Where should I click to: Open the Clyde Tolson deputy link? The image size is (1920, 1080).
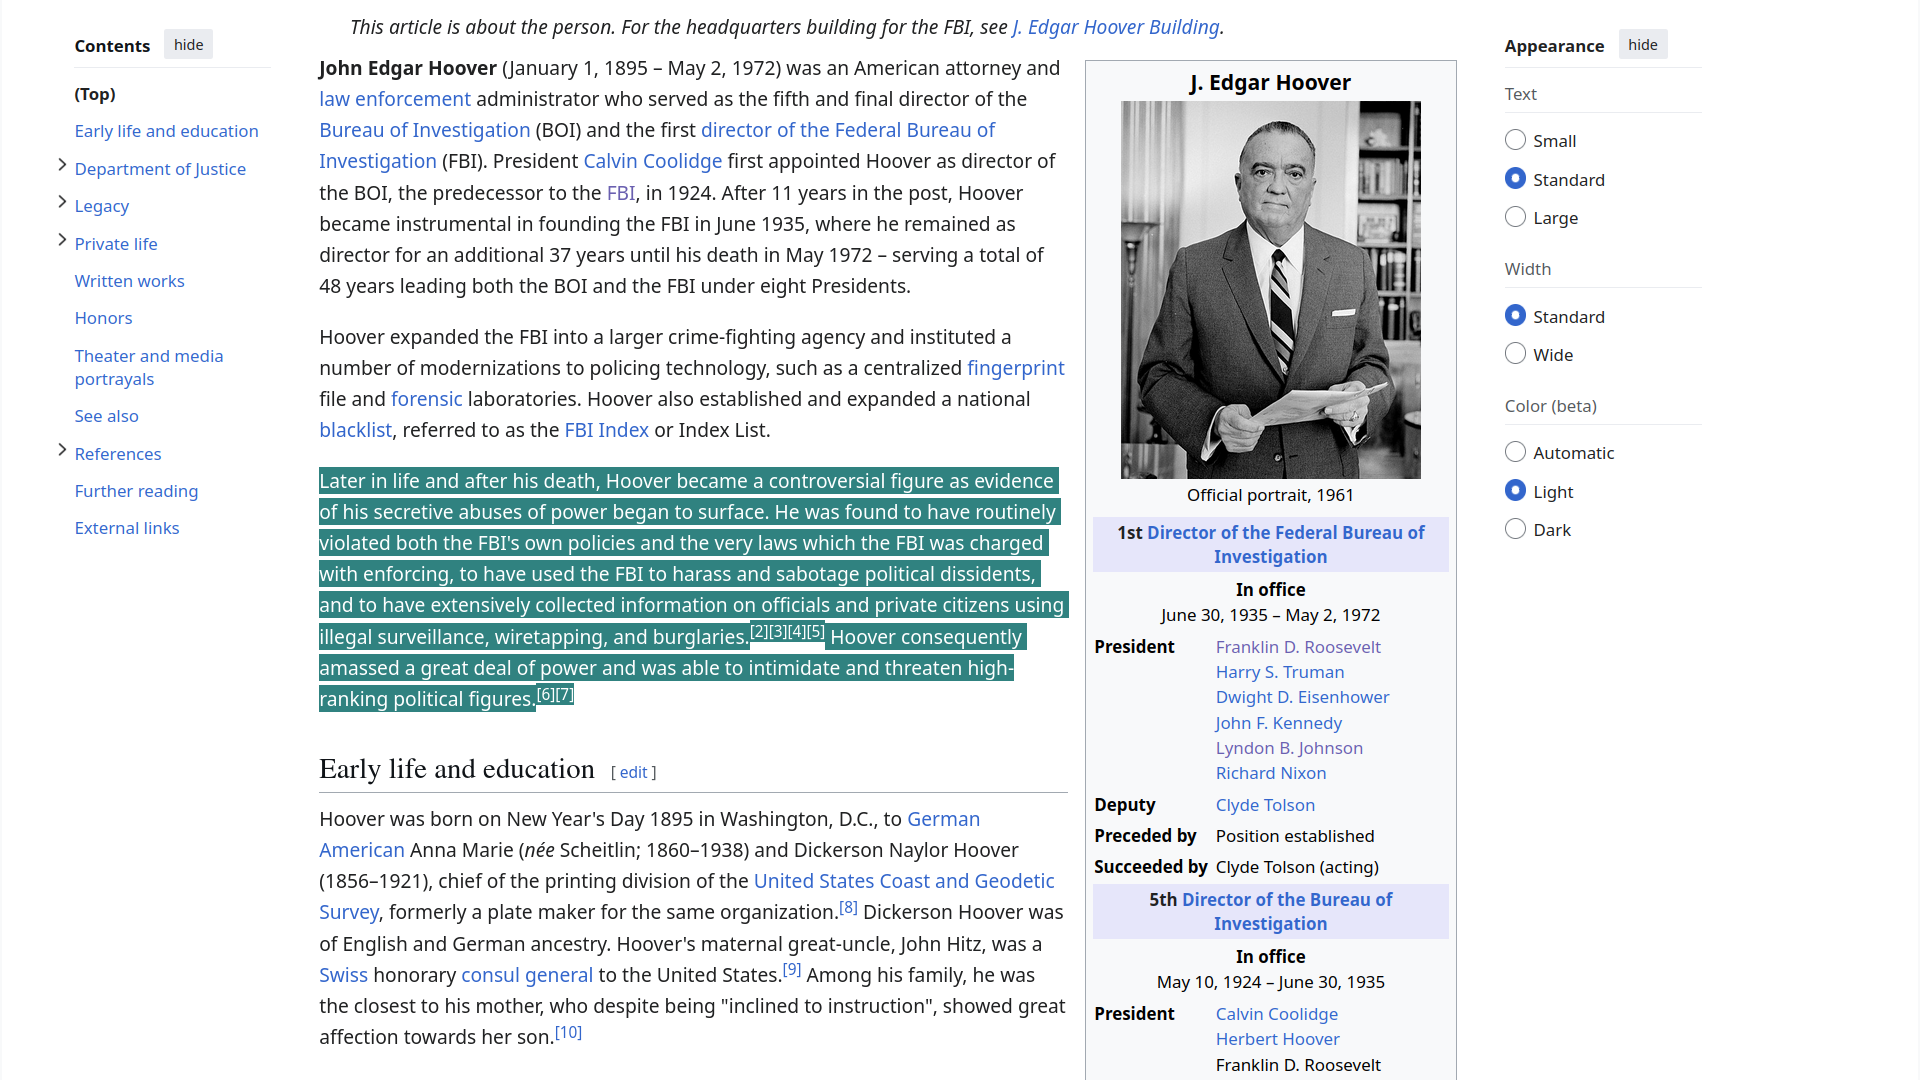(1265, 805)
